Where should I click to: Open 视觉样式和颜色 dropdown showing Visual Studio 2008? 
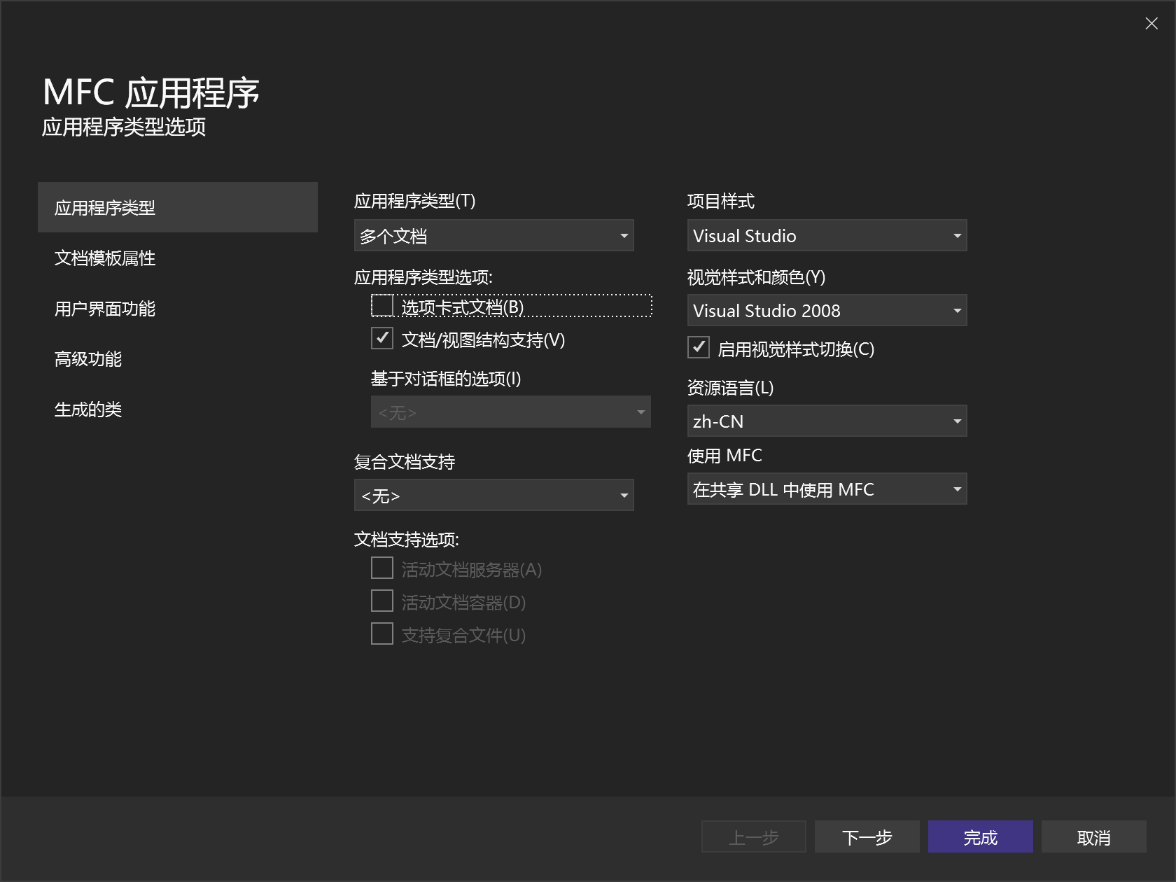(x=827, y=310)
